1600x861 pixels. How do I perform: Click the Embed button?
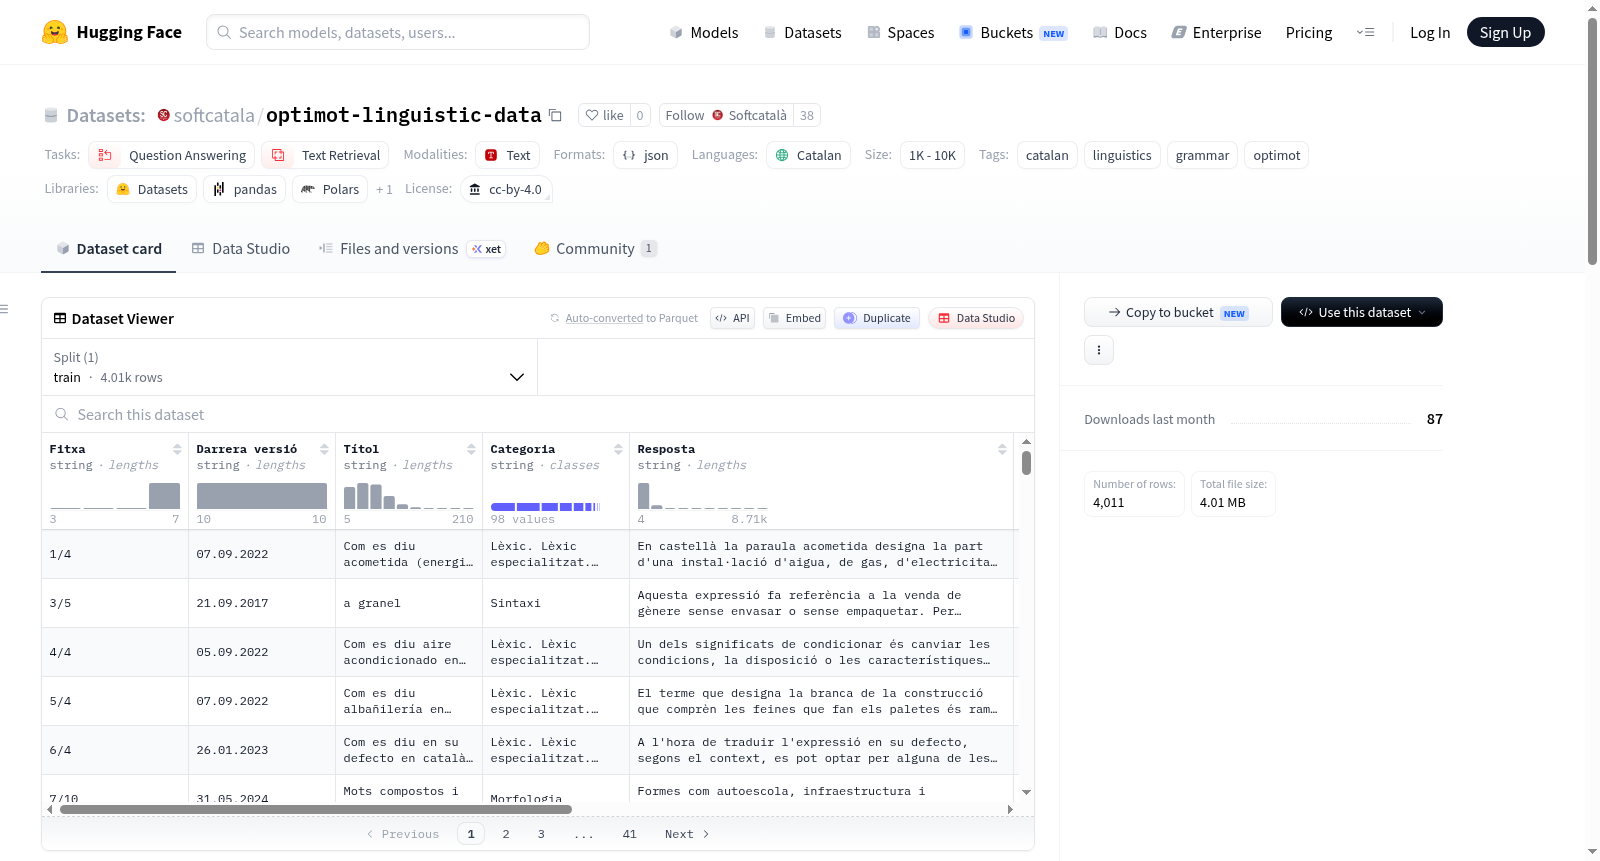click(x=794, y=318)
